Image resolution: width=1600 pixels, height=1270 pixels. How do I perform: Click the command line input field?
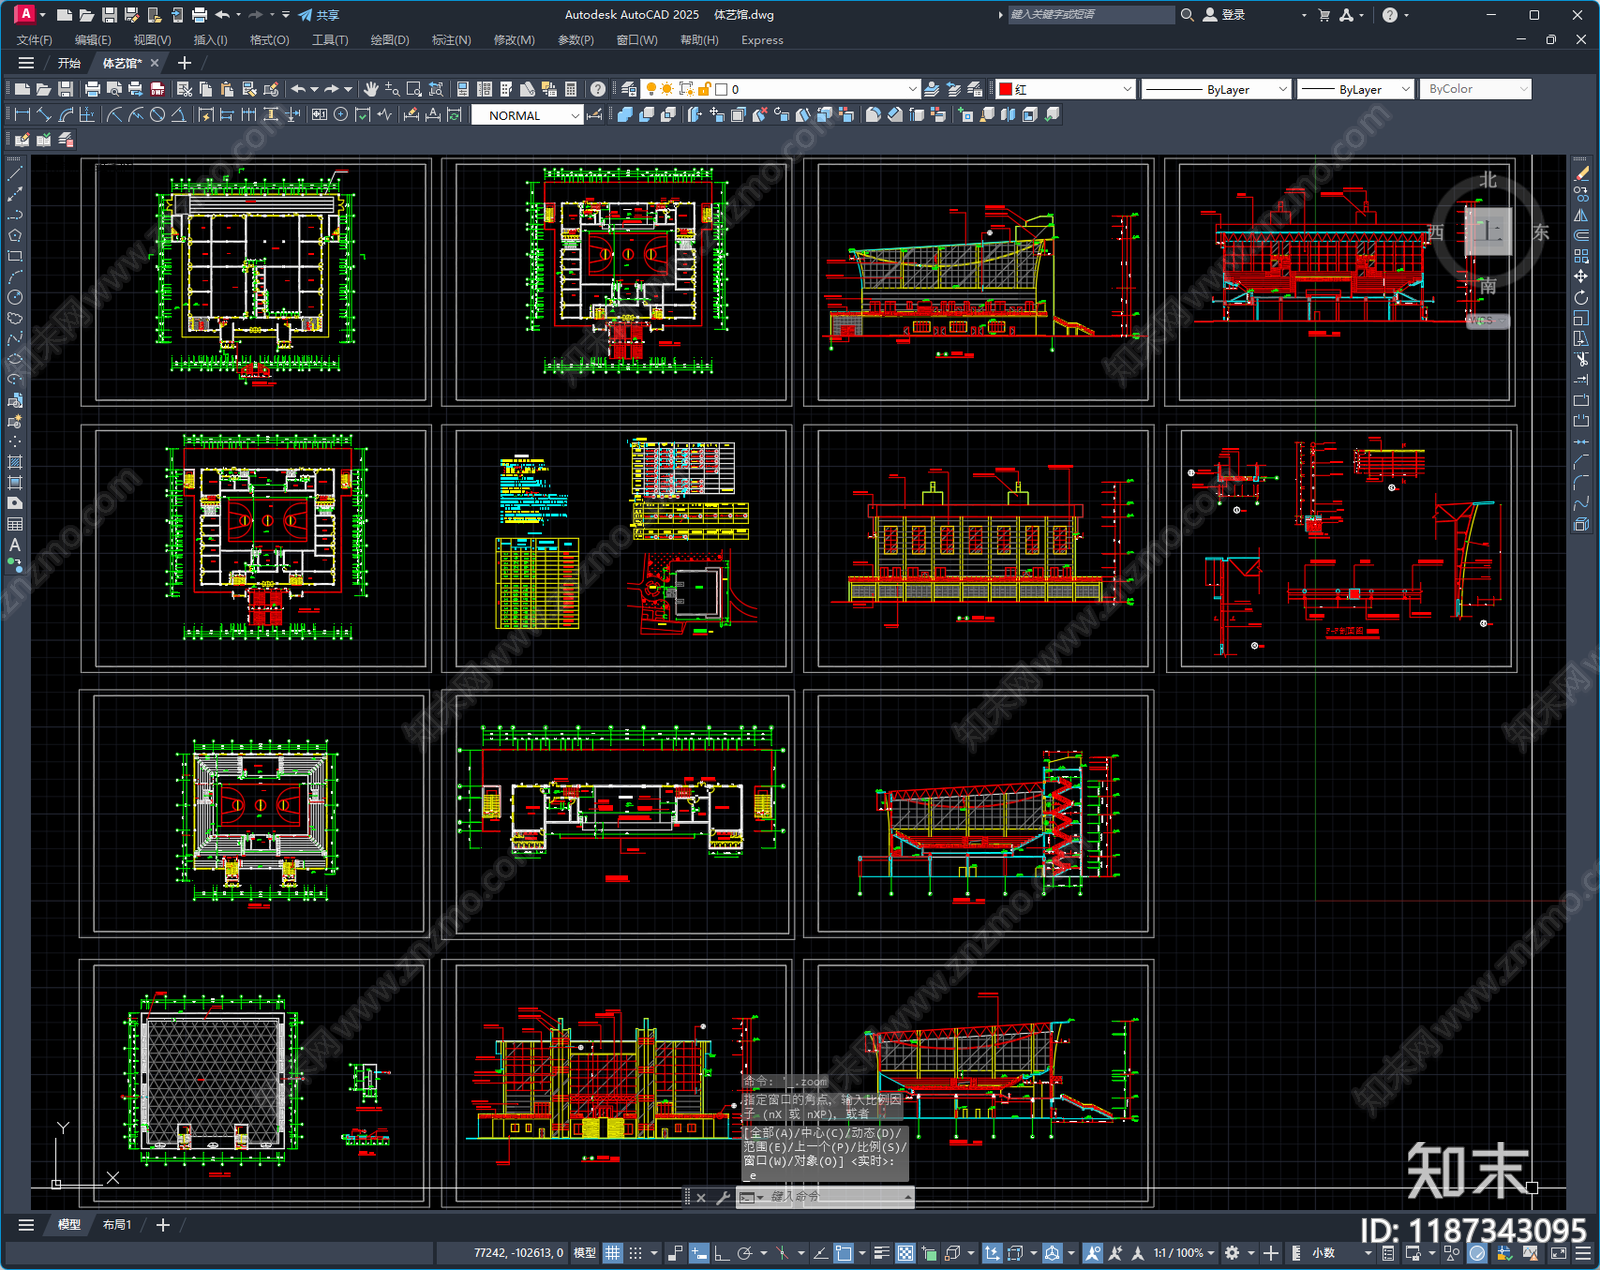[836, 1197]
